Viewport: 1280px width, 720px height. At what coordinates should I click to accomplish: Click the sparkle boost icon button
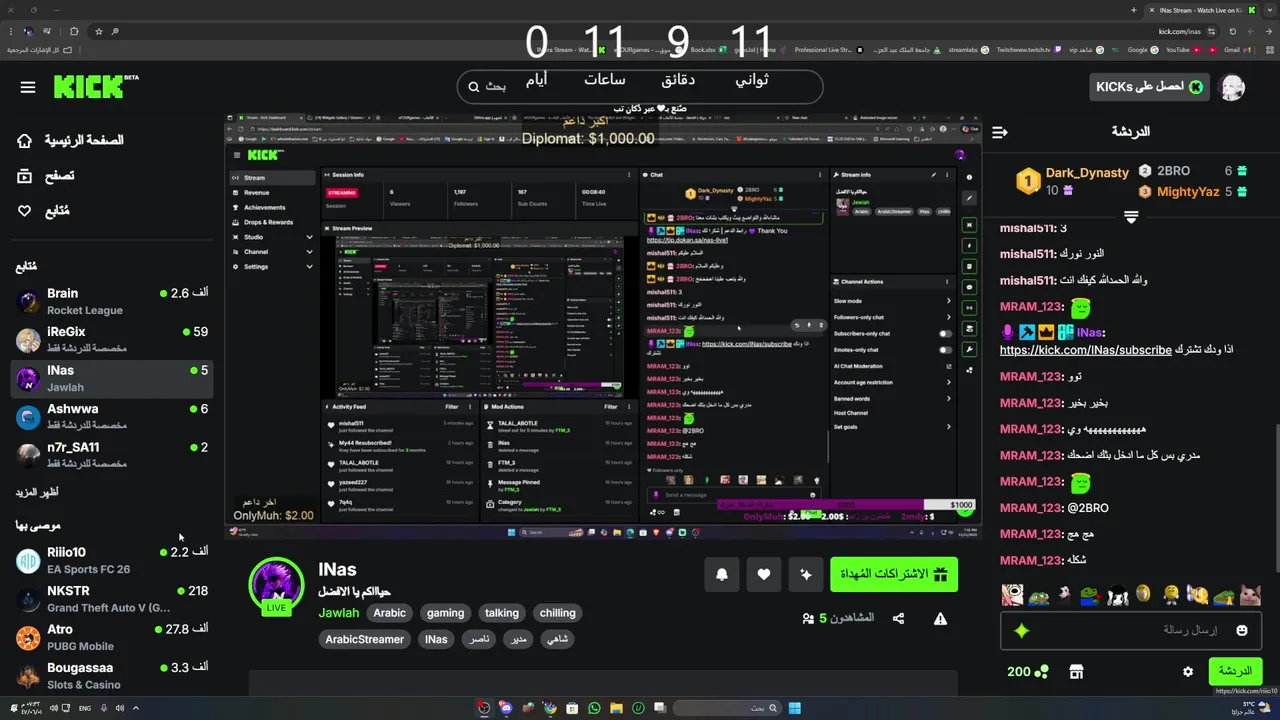[x=806, y=574]
